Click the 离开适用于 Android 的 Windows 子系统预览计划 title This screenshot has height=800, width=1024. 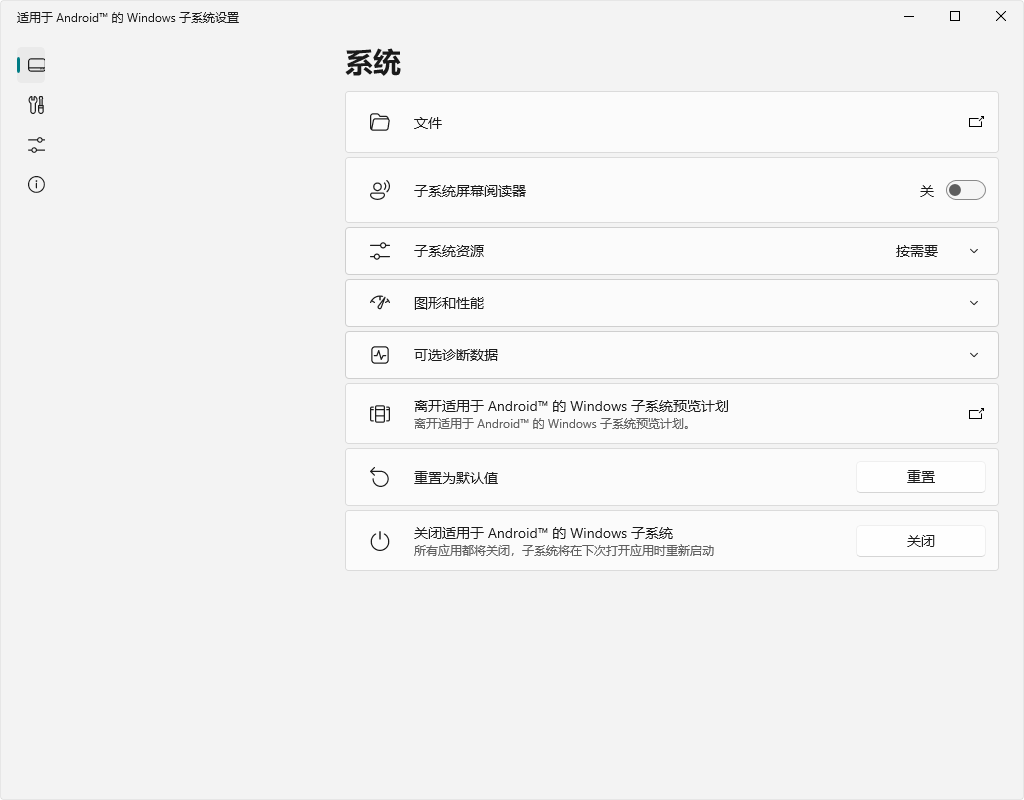pyautogui.click(x=571, y=406)
